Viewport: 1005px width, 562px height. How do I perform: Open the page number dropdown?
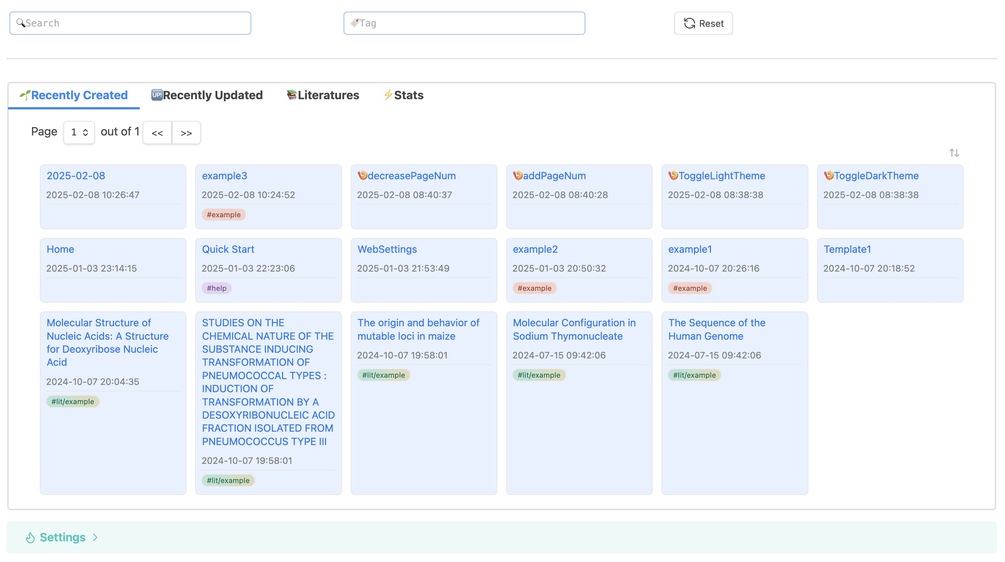click(79, 133)
